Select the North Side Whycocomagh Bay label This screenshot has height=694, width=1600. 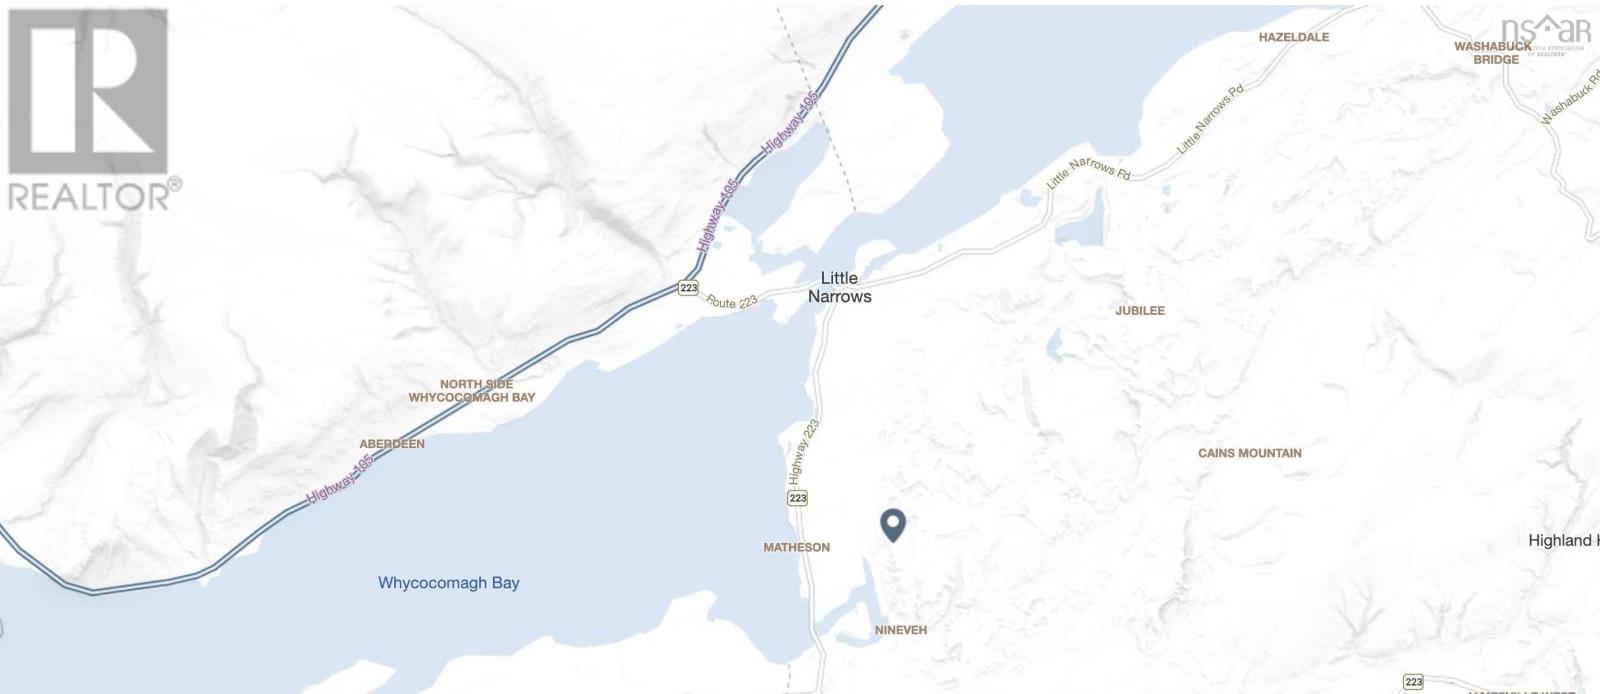click(472, 391)
